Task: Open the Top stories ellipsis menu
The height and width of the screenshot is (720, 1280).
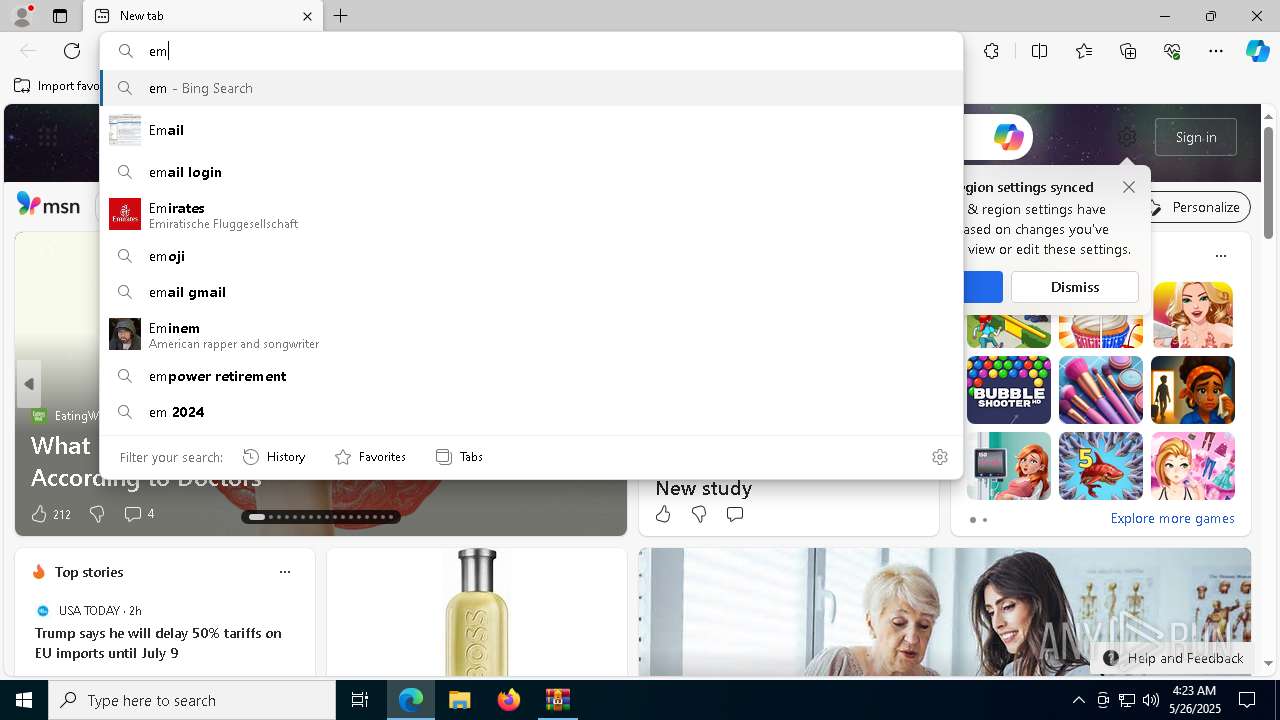Action: tap(285, 572)
